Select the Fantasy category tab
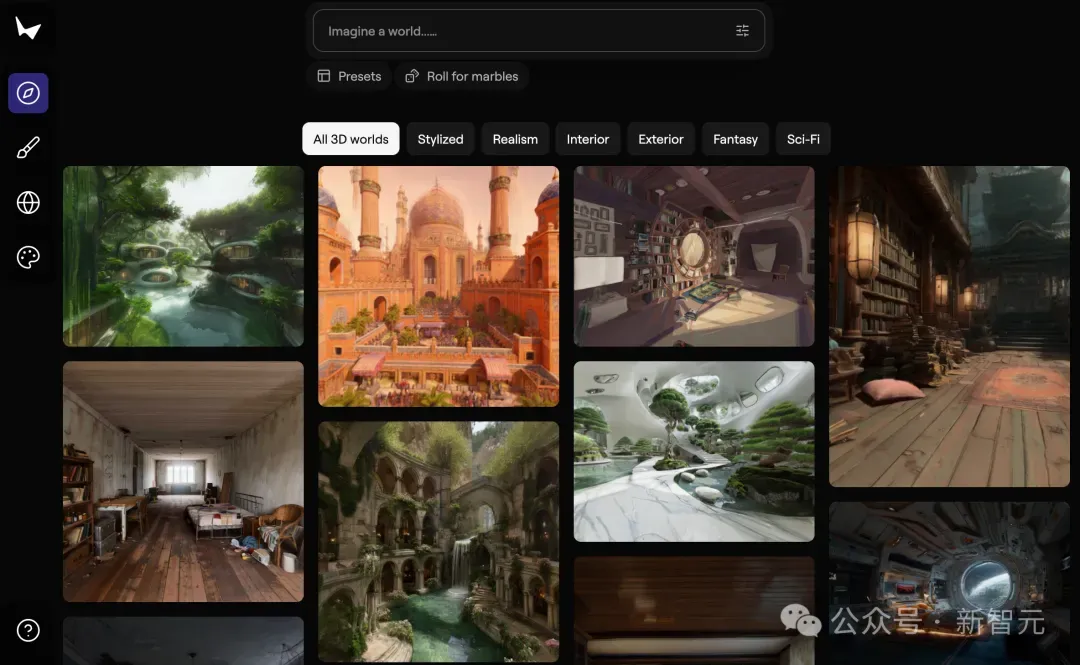Viewport: 1080px width, 665px height. pyautogui.click(x=735, y=139)
